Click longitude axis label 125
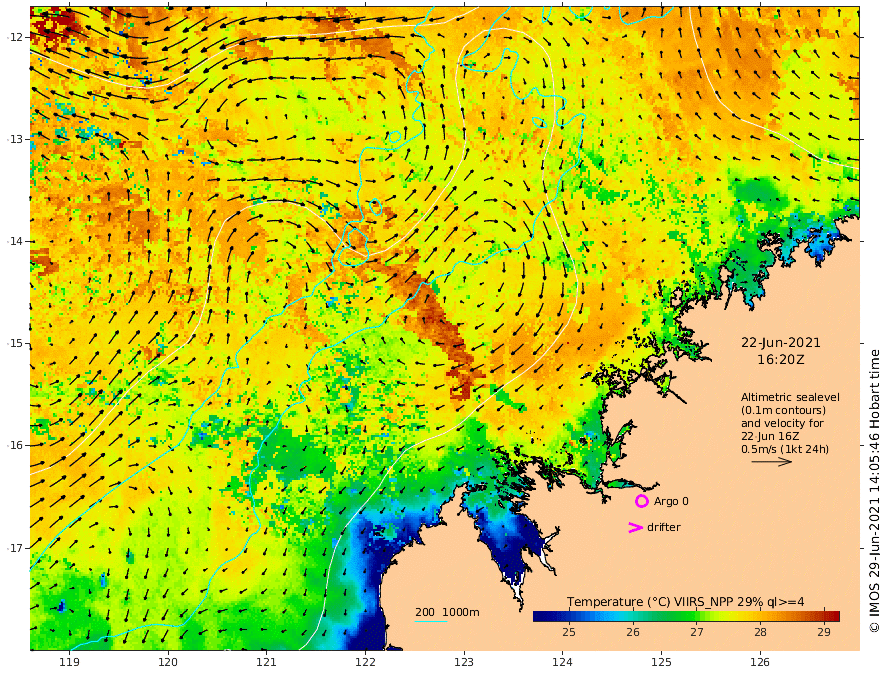Viewport: 880px width, 680px height. point(662,663)
